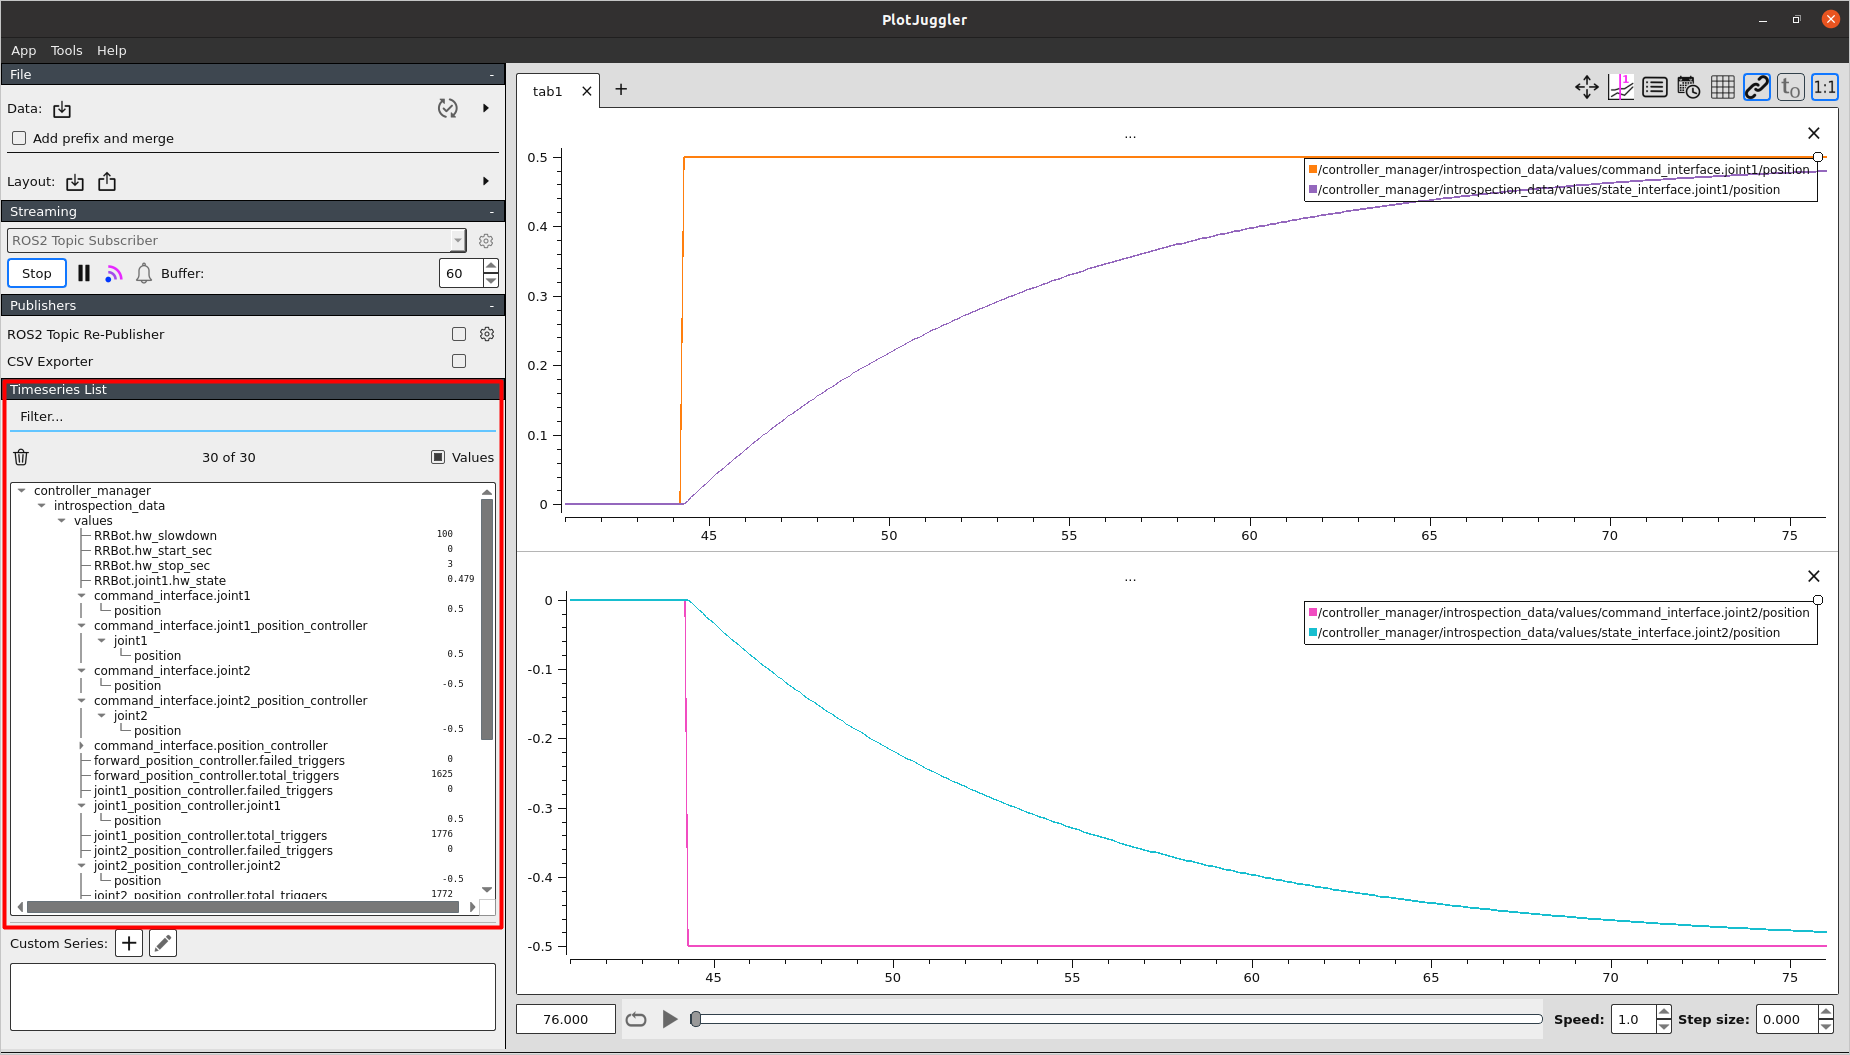Check the ROS2 Topic Re-Publisher checkbox
Viewport: 1850px width, 1055px height.
(459, 334)
